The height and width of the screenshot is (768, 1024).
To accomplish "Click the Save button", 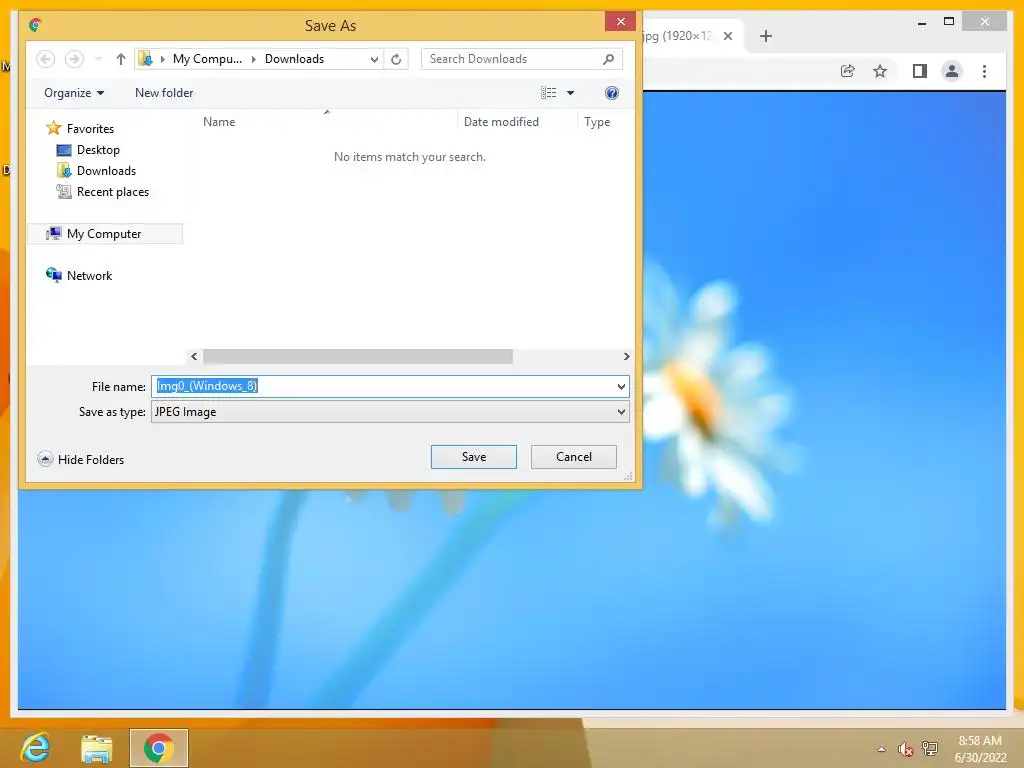I will 473,456.
